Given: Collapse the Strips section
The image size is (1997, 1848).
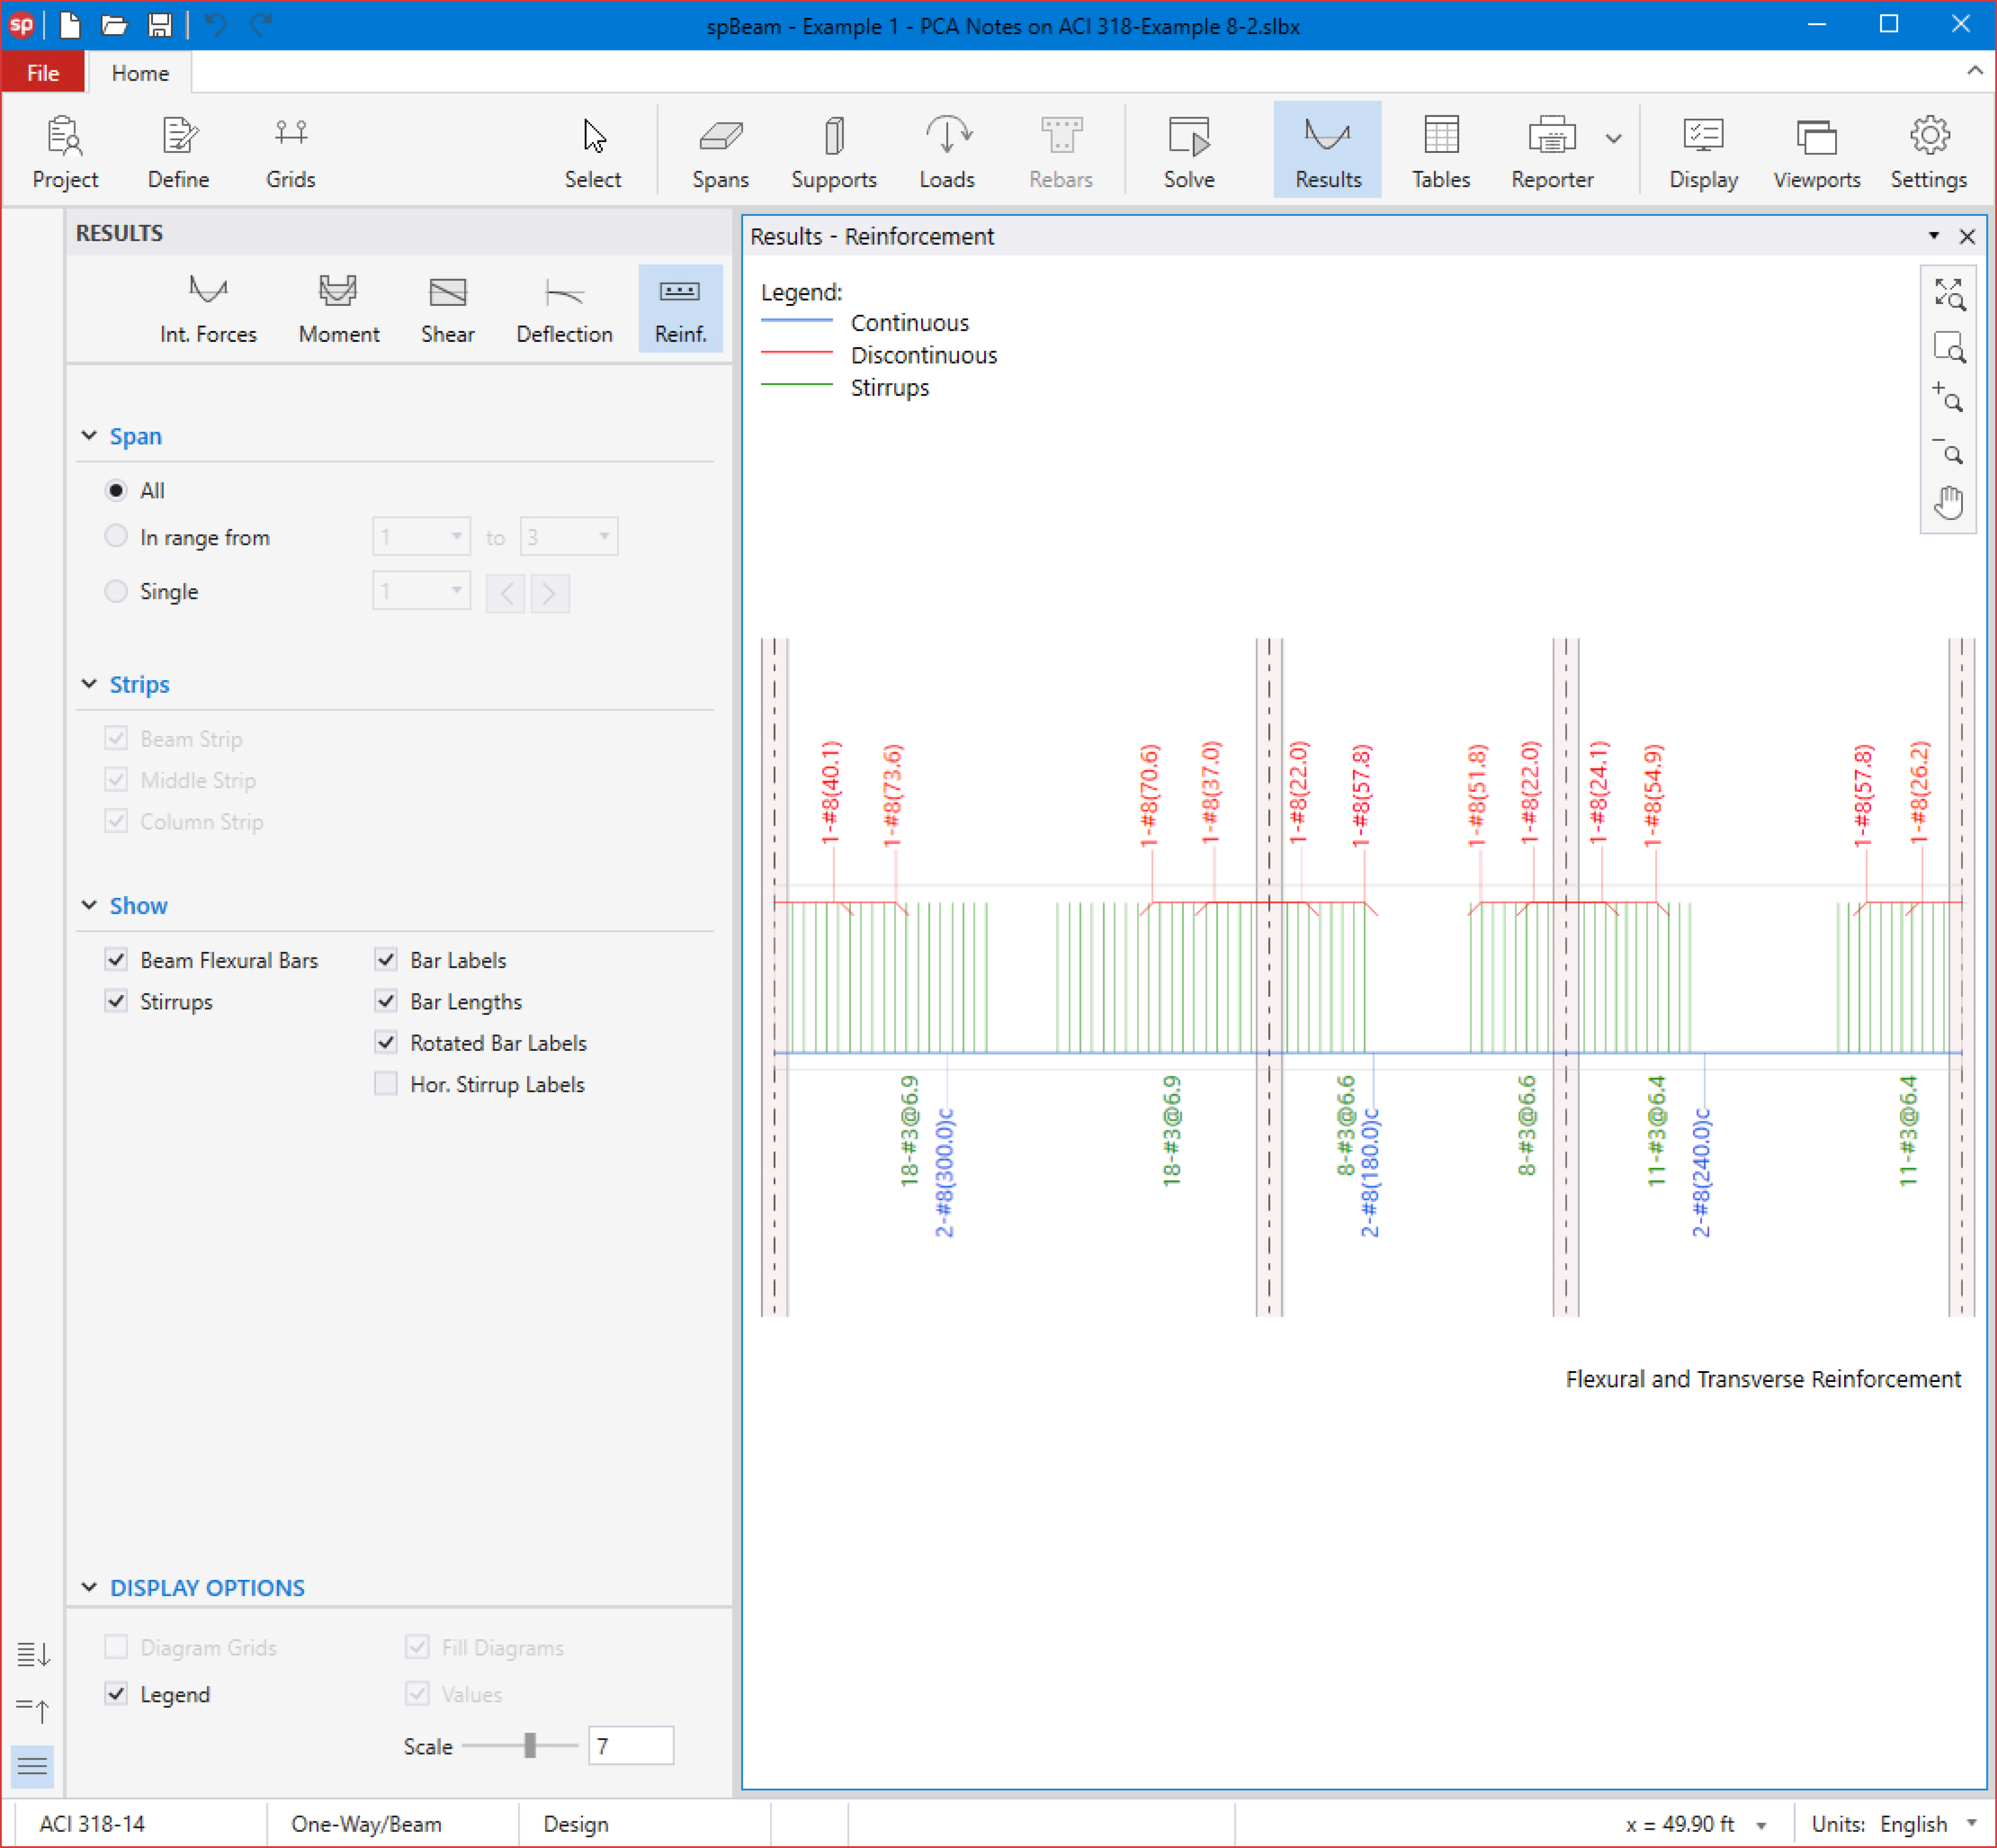Looking at the screenshot, I should (x=89, y=684).
